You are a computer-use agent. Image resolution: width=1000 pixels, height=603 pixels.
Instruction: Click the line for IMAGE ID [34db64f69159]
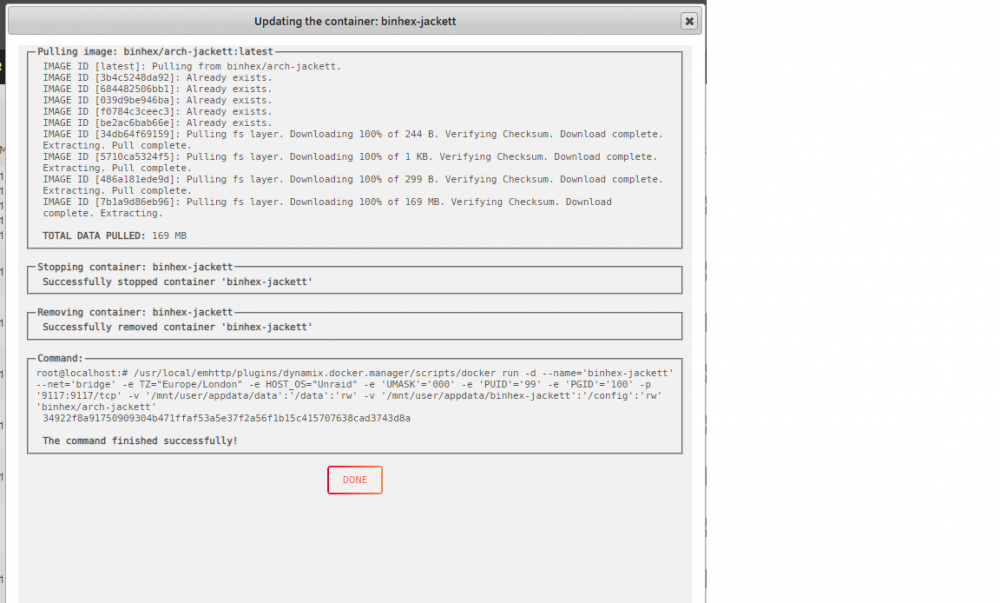coord(353,140)
